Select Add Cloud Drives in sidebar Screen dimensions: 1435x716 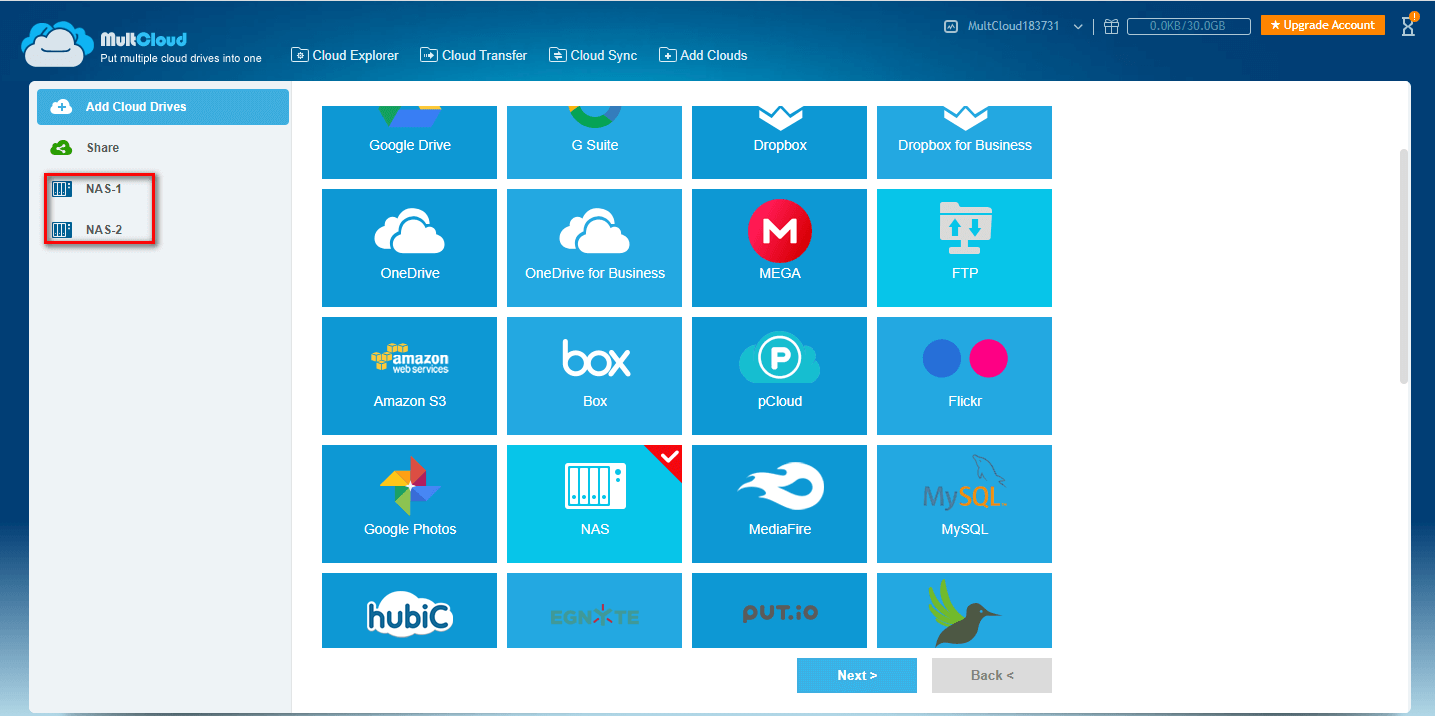(163, 107)
